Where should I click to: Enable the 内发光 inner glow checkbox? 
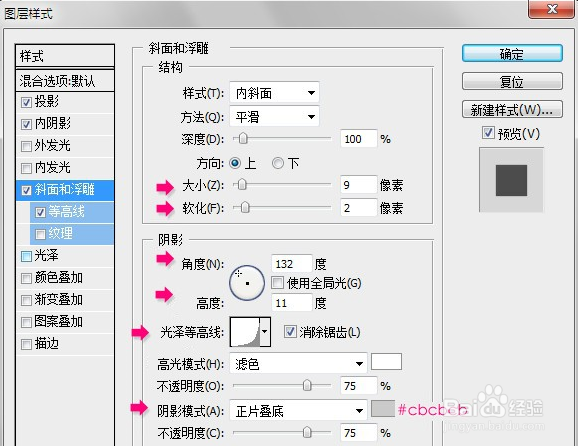click(26, 168)
